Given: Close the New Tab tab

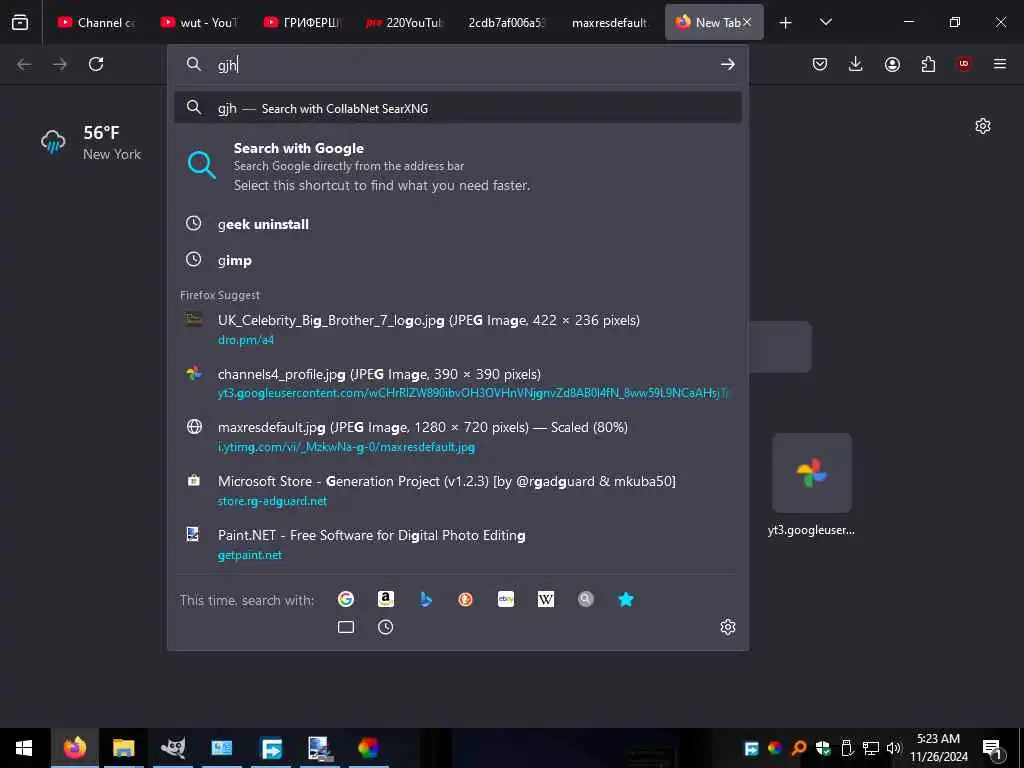Looking at the screenshot, I should coord(747,22).
